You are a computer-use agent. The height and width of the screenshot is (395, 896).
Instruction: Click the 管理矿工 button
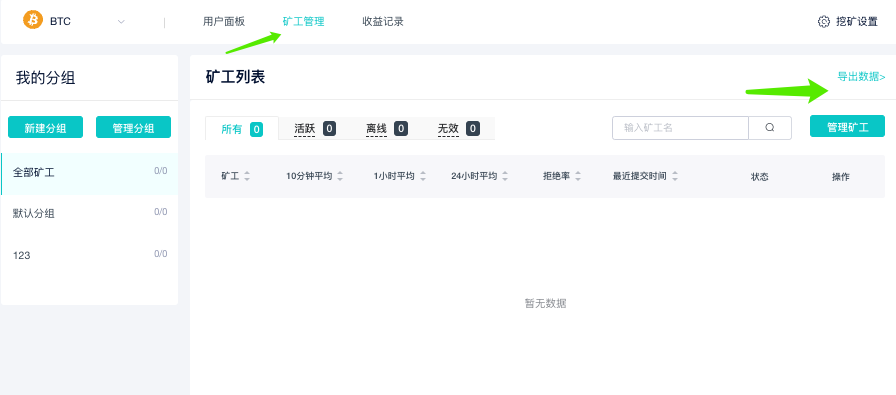pos(847,126)
